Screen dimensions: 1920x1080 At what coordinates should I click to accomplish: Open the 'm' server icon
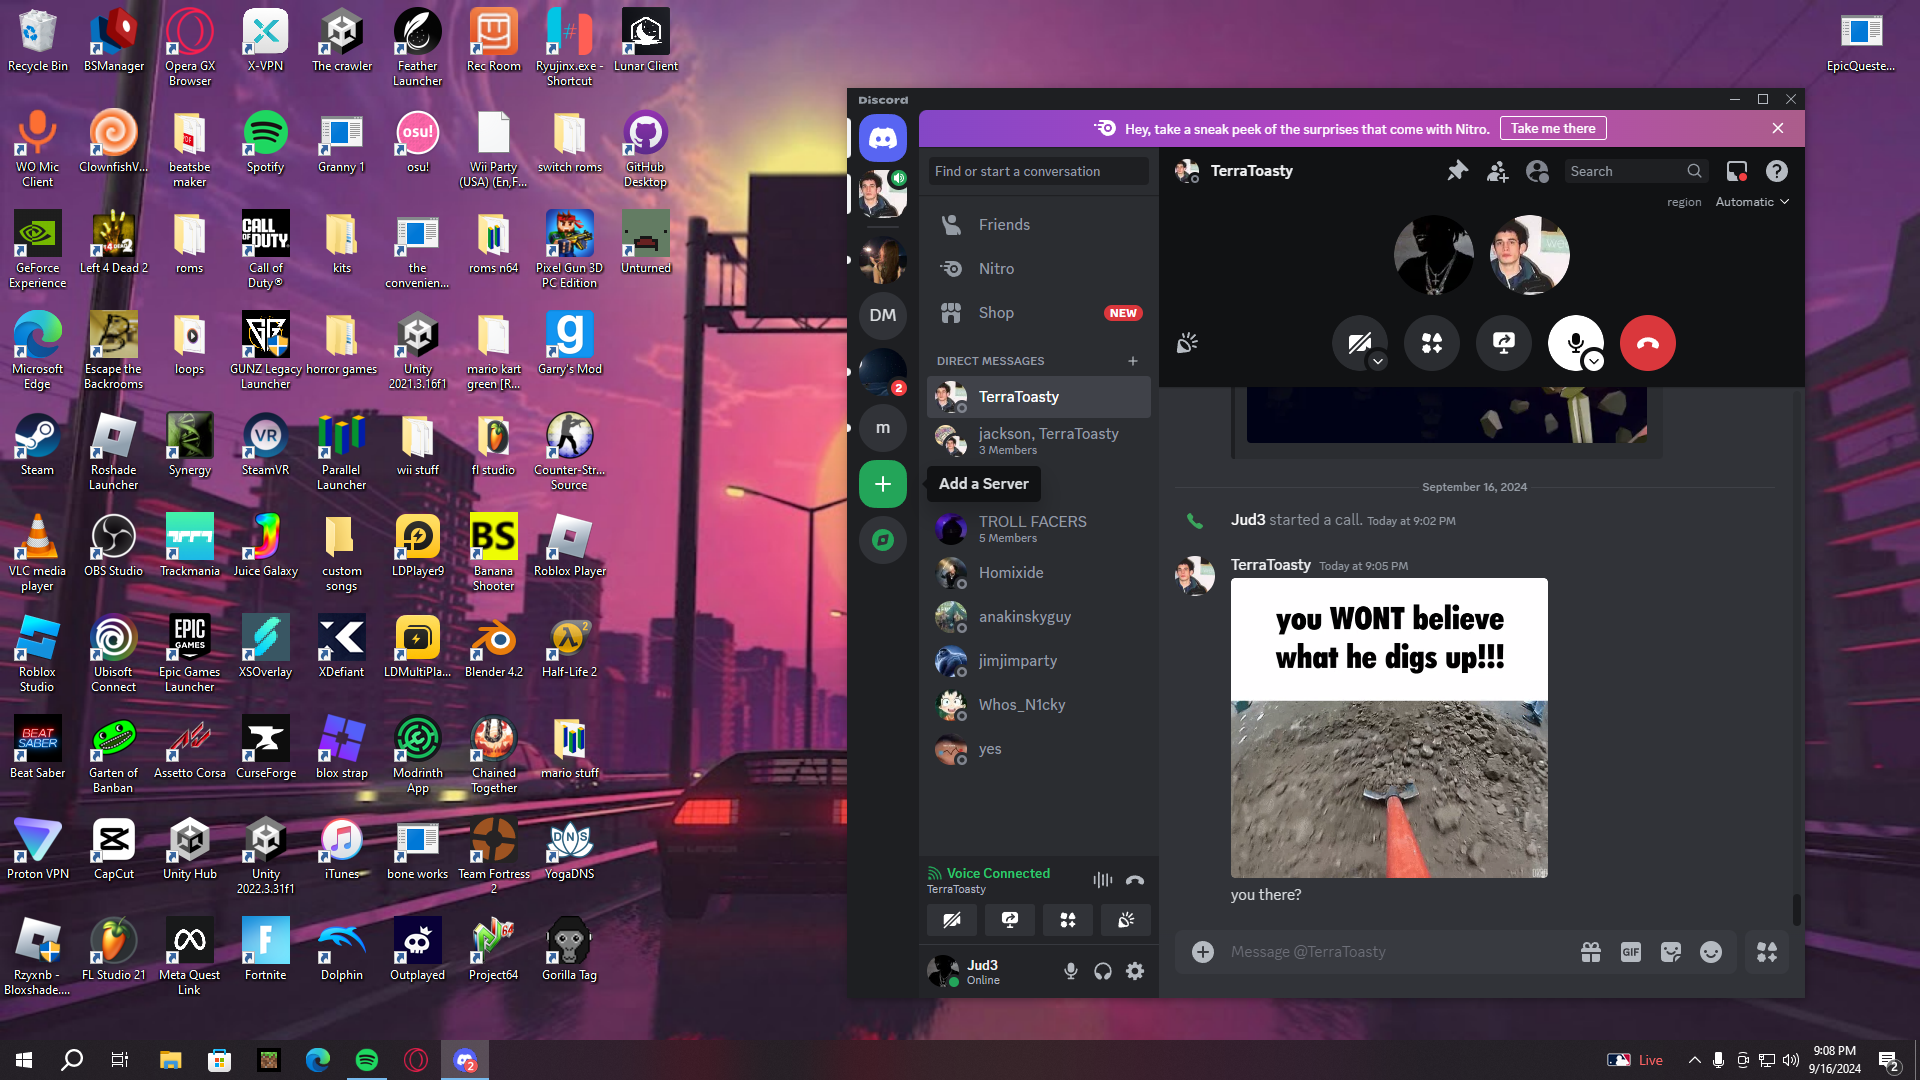point(882,428)
